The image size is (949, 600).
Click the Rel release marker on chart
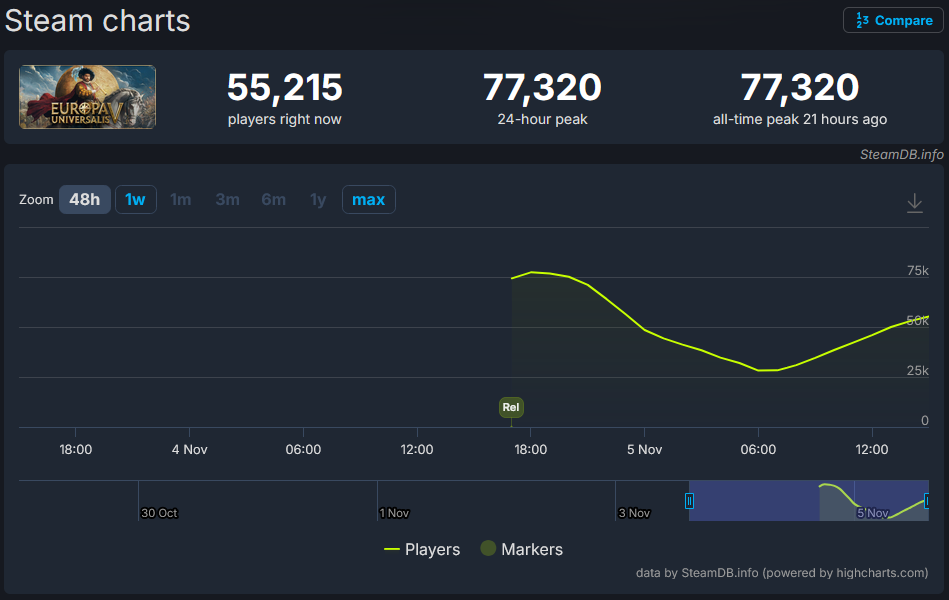(511, 407)
